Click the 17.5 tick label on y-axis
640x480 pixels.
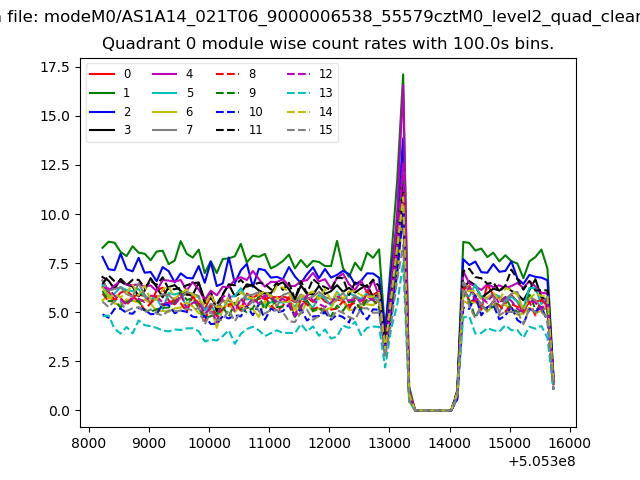point(56,67)
